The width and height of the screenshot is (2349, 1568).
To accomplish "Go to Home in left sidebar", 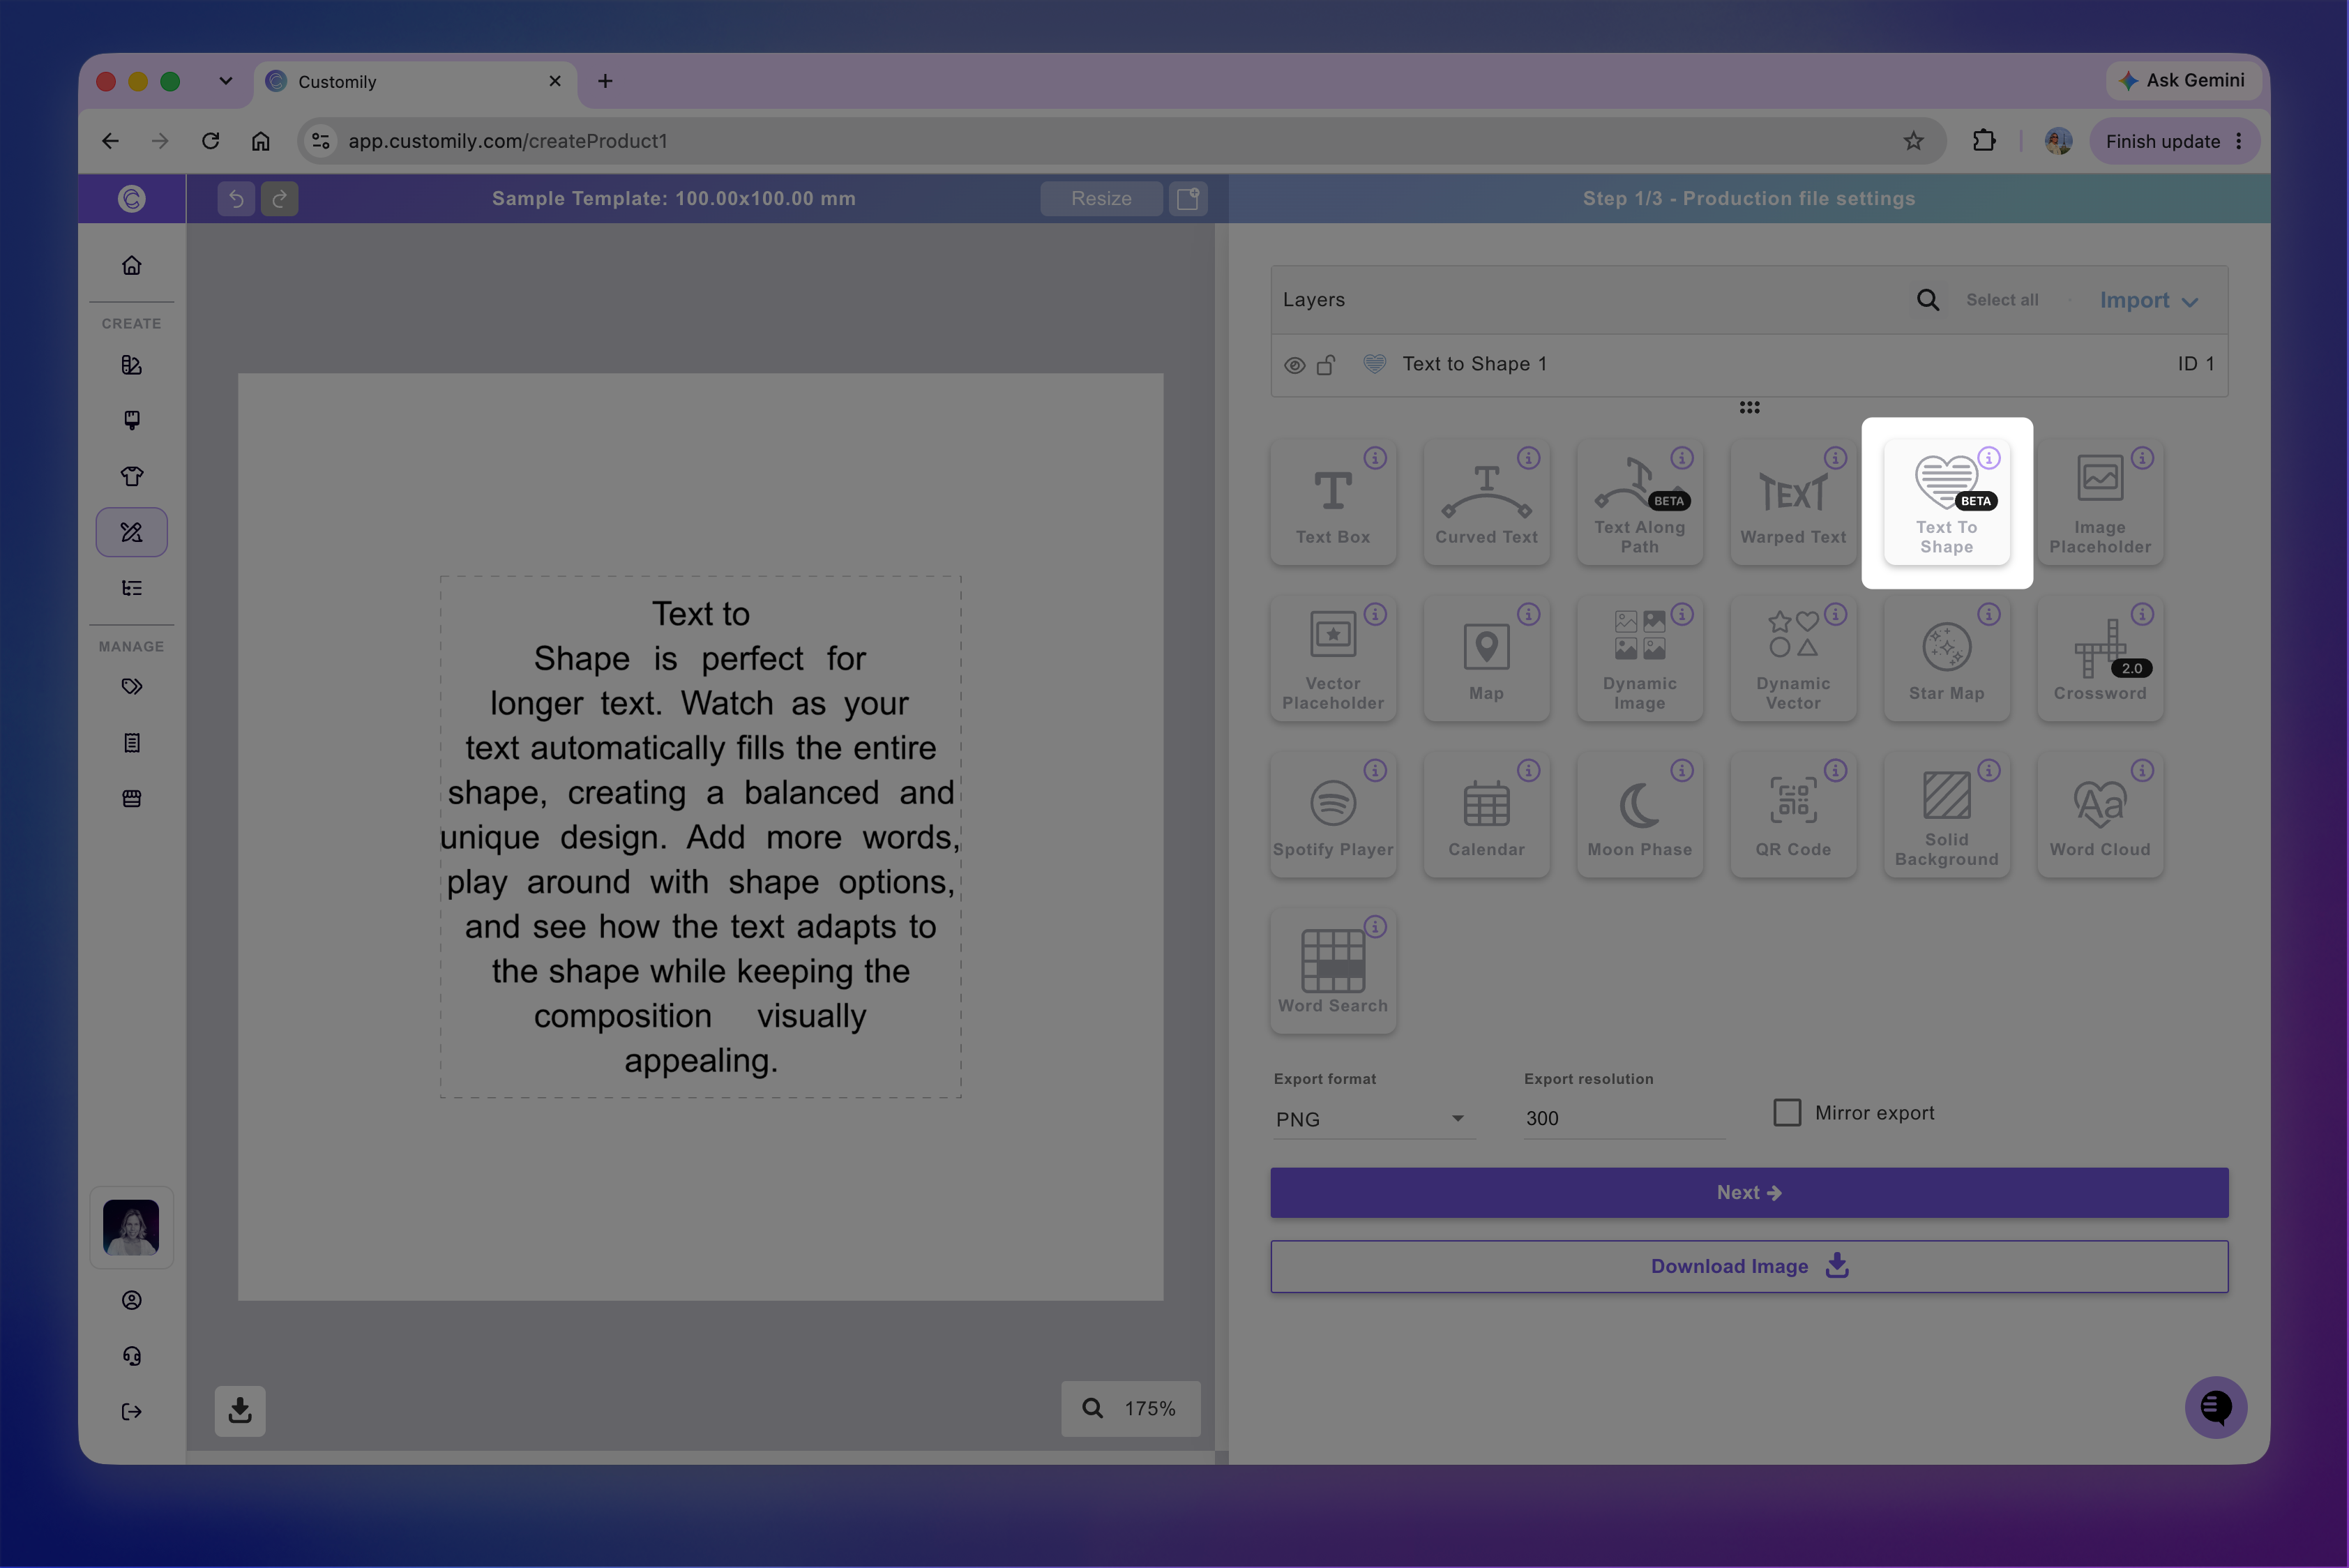I will pyautogui.click(x=131, y=266).
